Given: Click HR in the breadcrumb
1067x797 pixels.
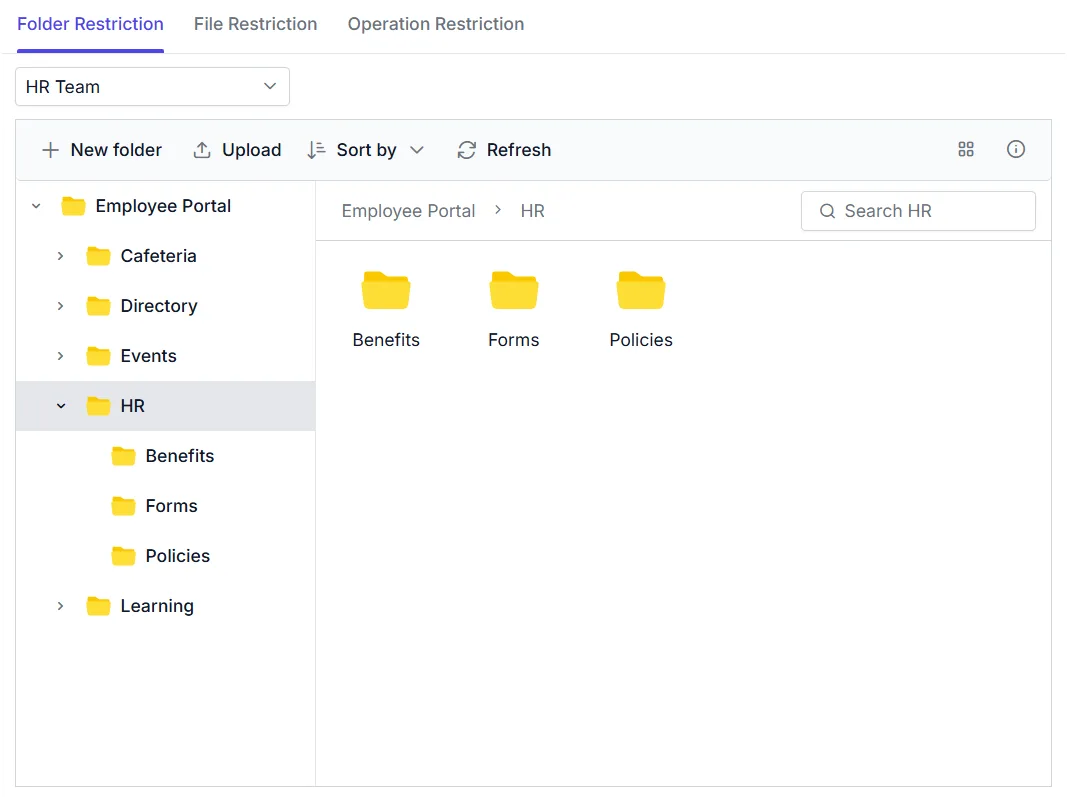Looking at the screenshot, I should (x=533, y=211).
